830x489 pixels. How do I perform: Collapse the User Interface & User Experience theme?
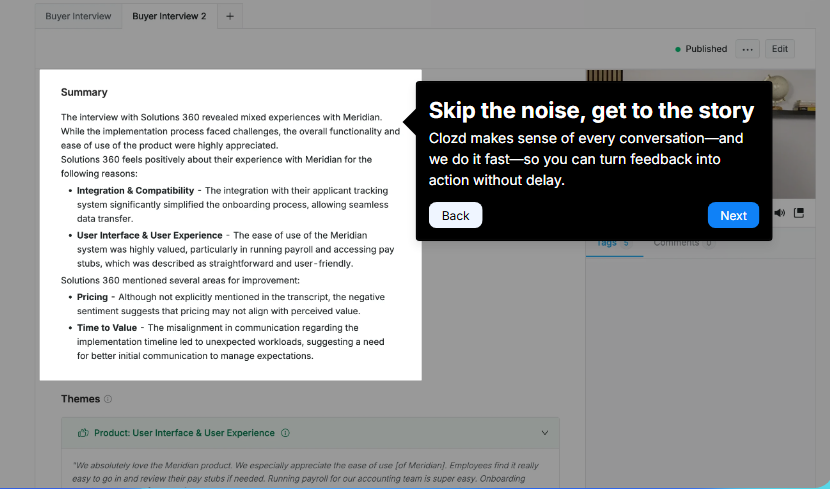click(545, 433)
